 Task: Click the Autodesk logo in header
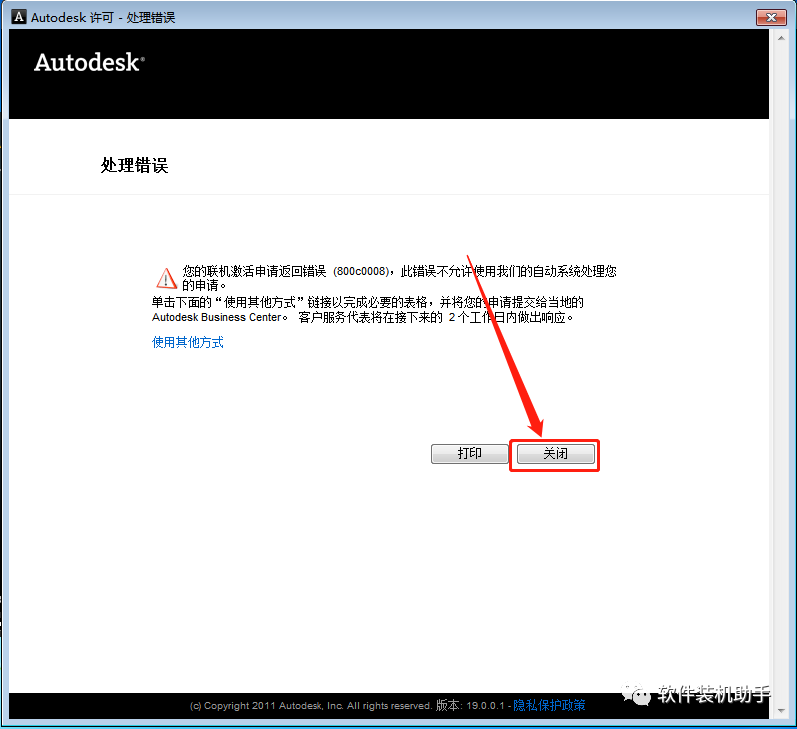pyautogui.click(x=89, y=63)
